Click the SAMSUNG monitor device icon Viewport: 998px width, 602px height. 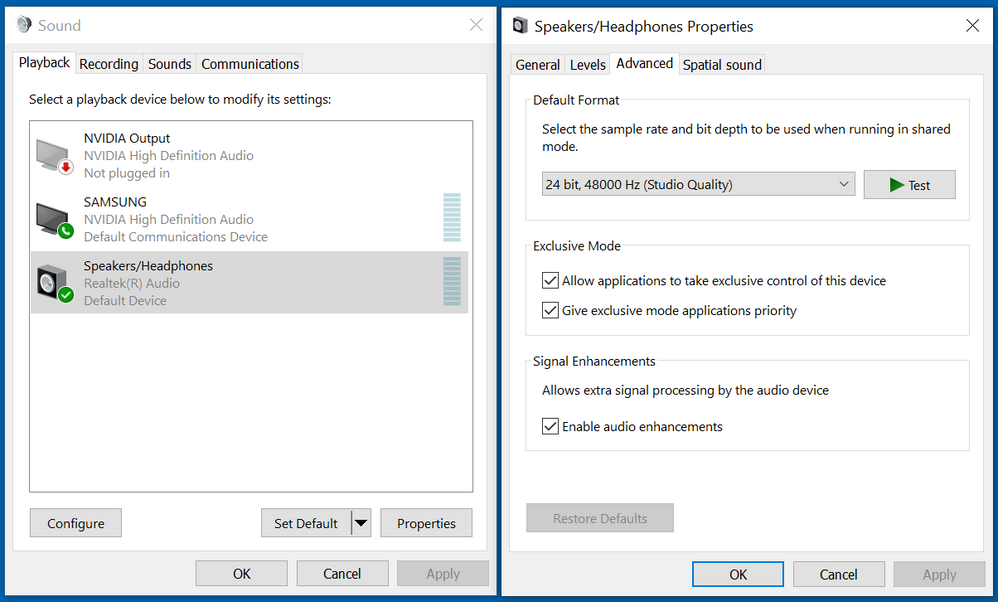click(x=55, y=220)
